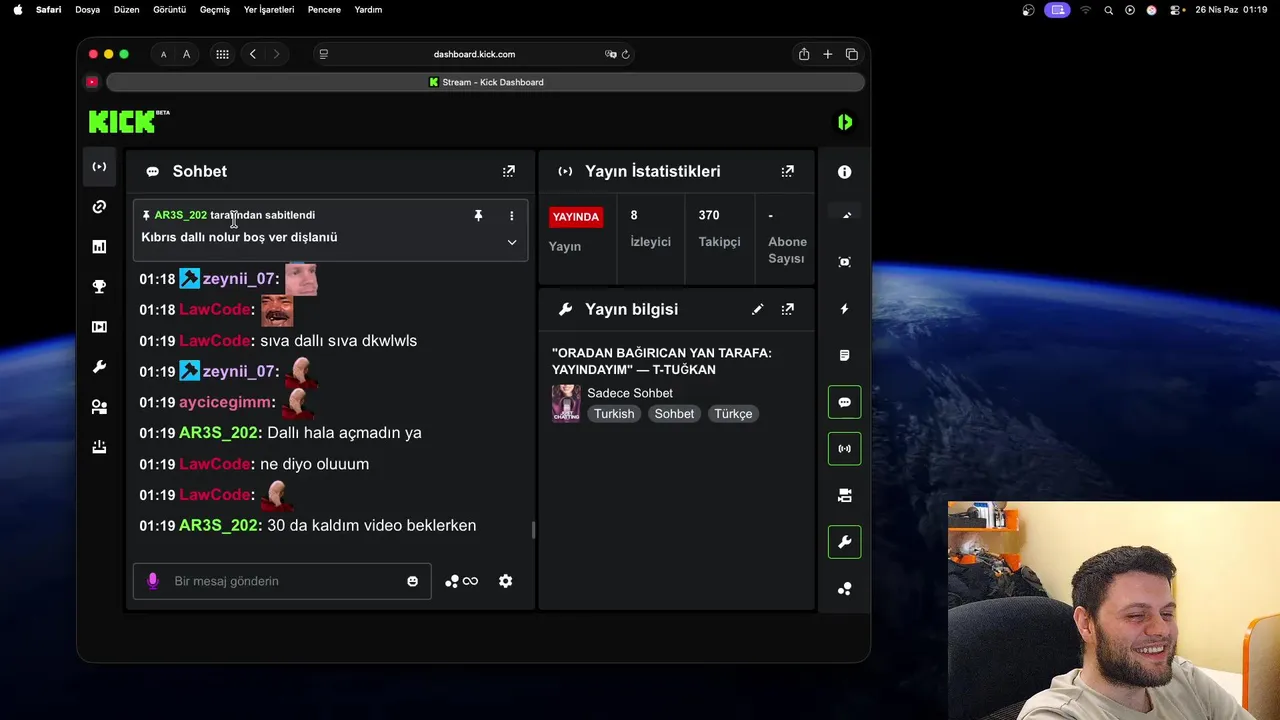Open the Safari 'Dosya' menu
1280x720 pixels.
tap(87, 10)
